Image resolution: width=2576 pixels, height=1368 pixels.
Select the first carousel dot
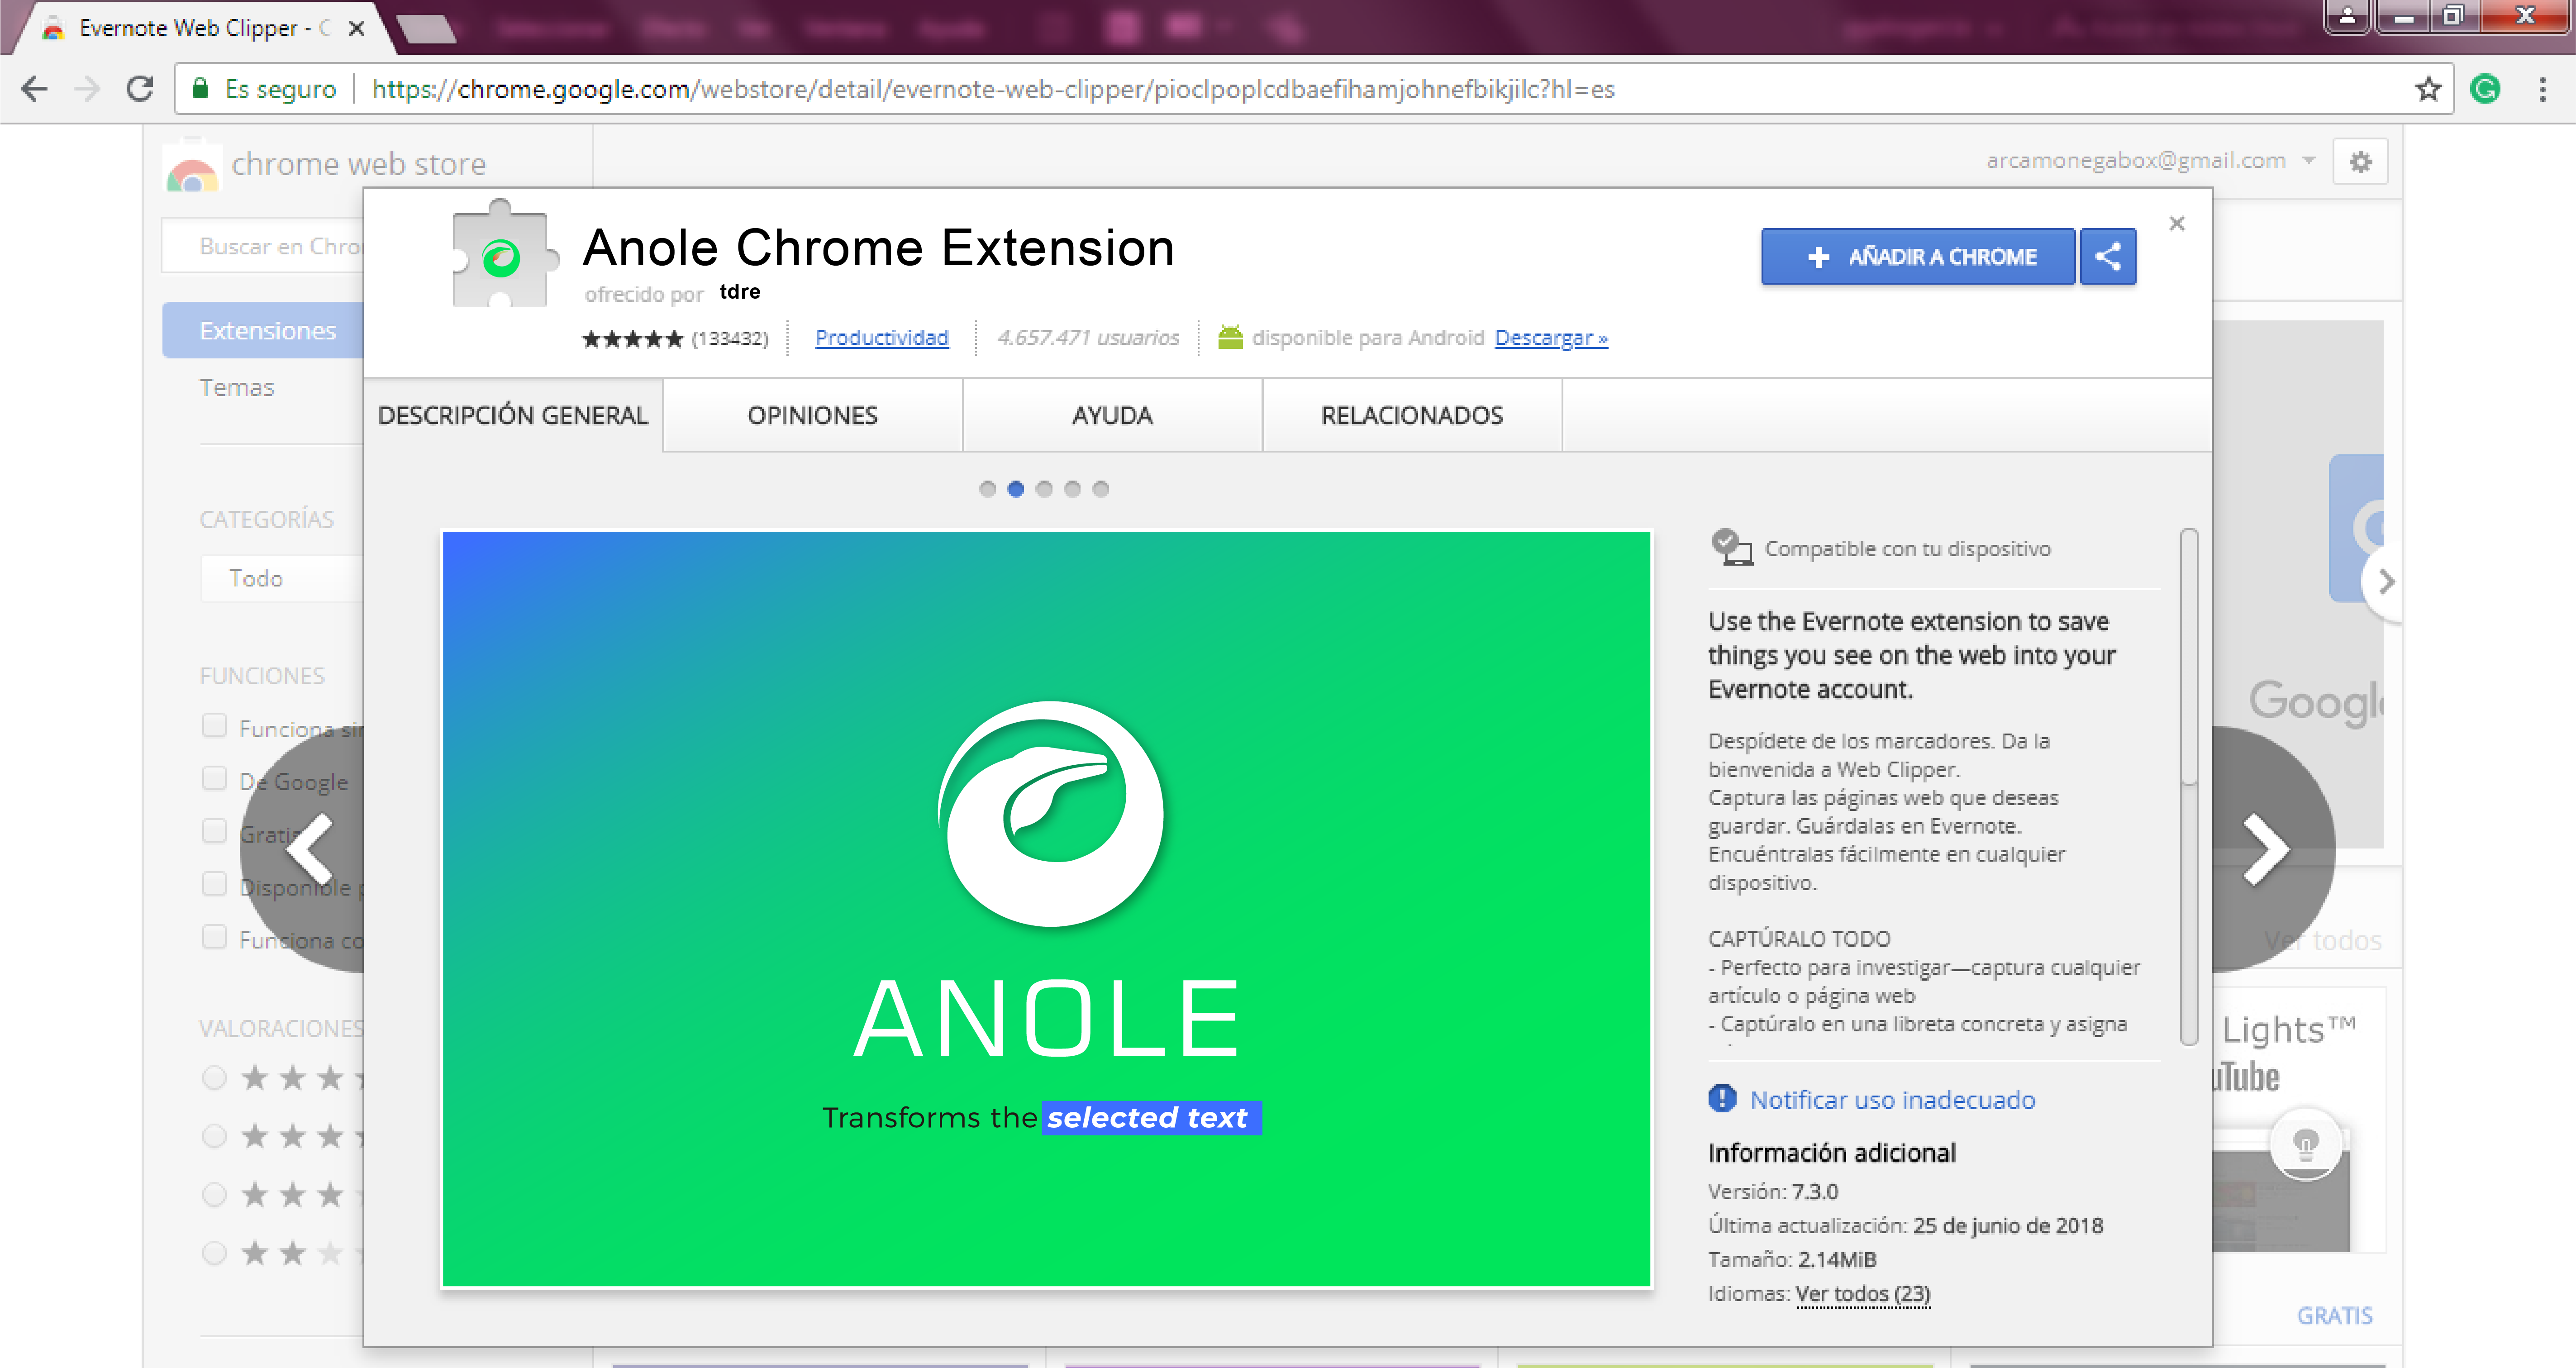click(987, 489)
